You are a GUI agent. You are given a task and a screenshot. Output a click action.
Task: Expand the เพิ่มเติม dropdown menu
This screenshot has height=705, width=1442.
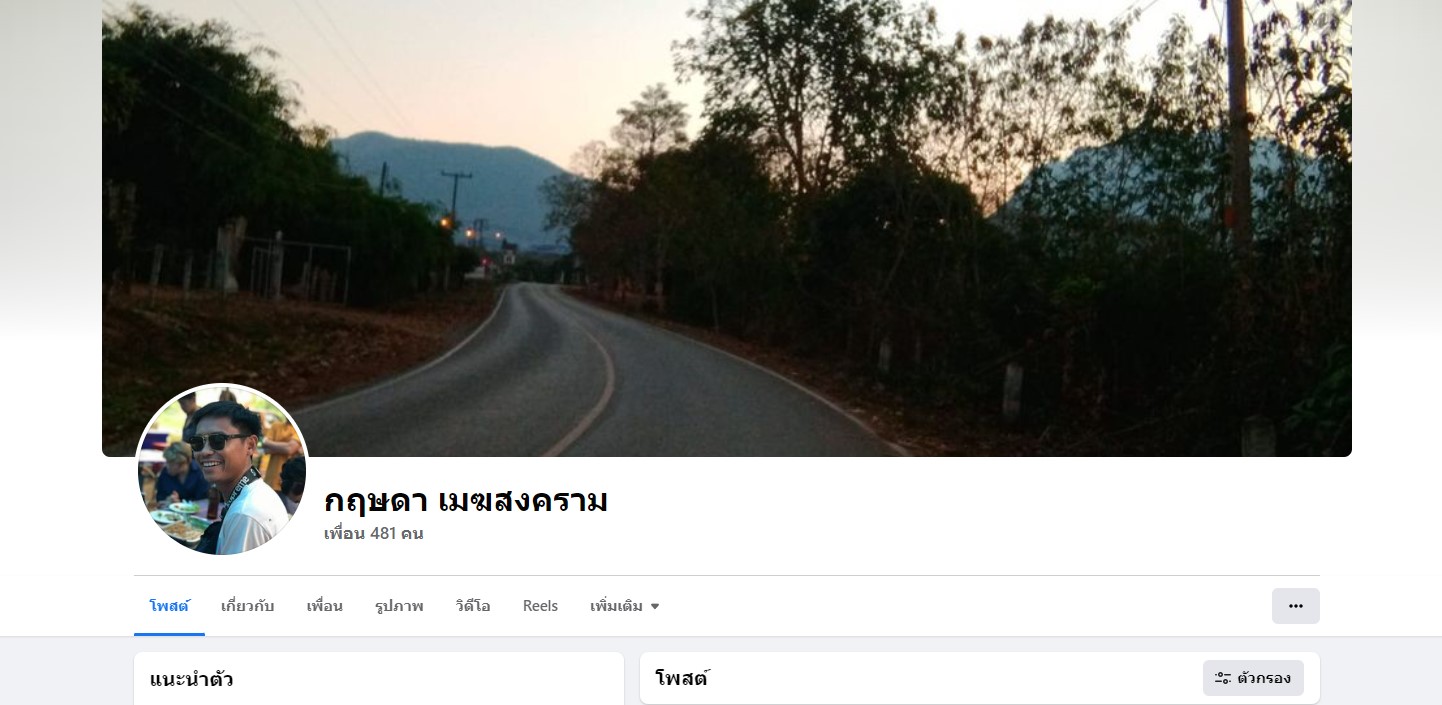(625, 606)
